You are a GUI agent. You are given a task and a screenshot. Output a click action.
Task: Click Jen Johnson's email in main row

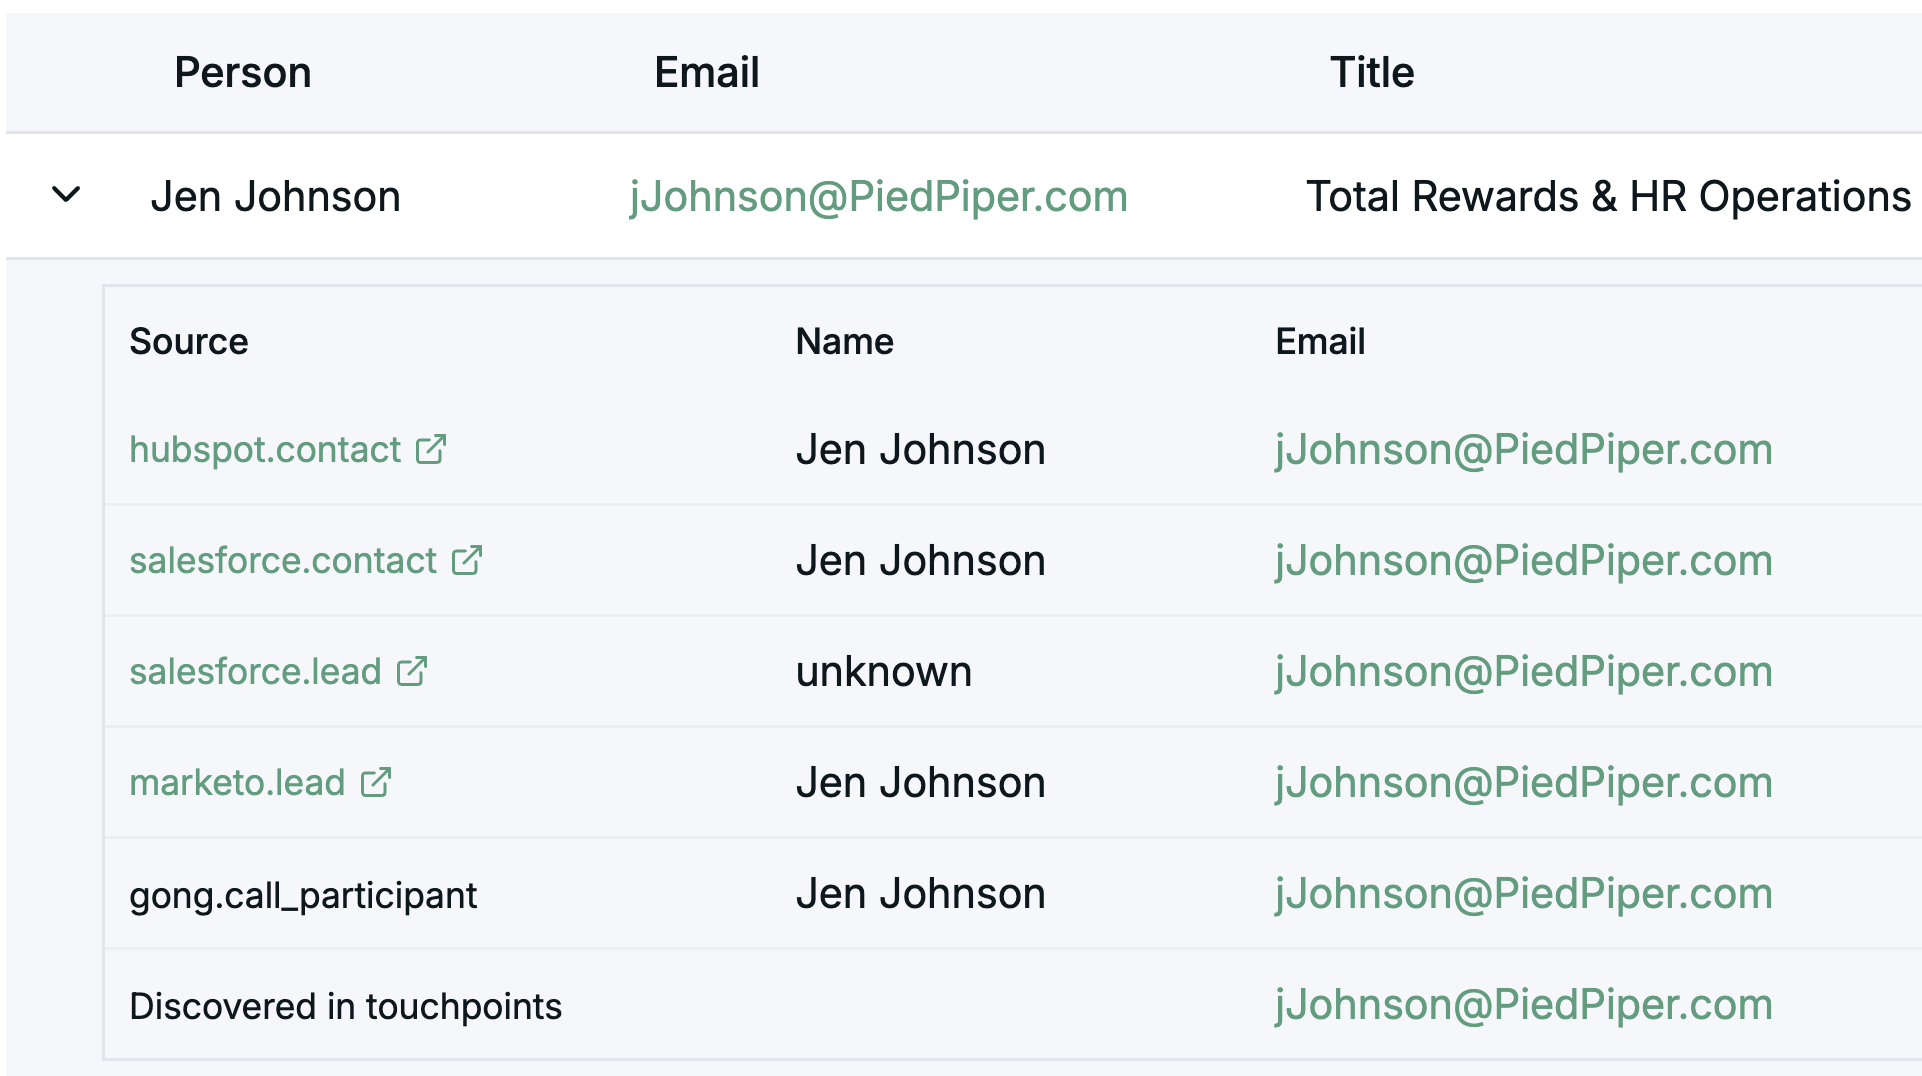(x=878, y=197)
